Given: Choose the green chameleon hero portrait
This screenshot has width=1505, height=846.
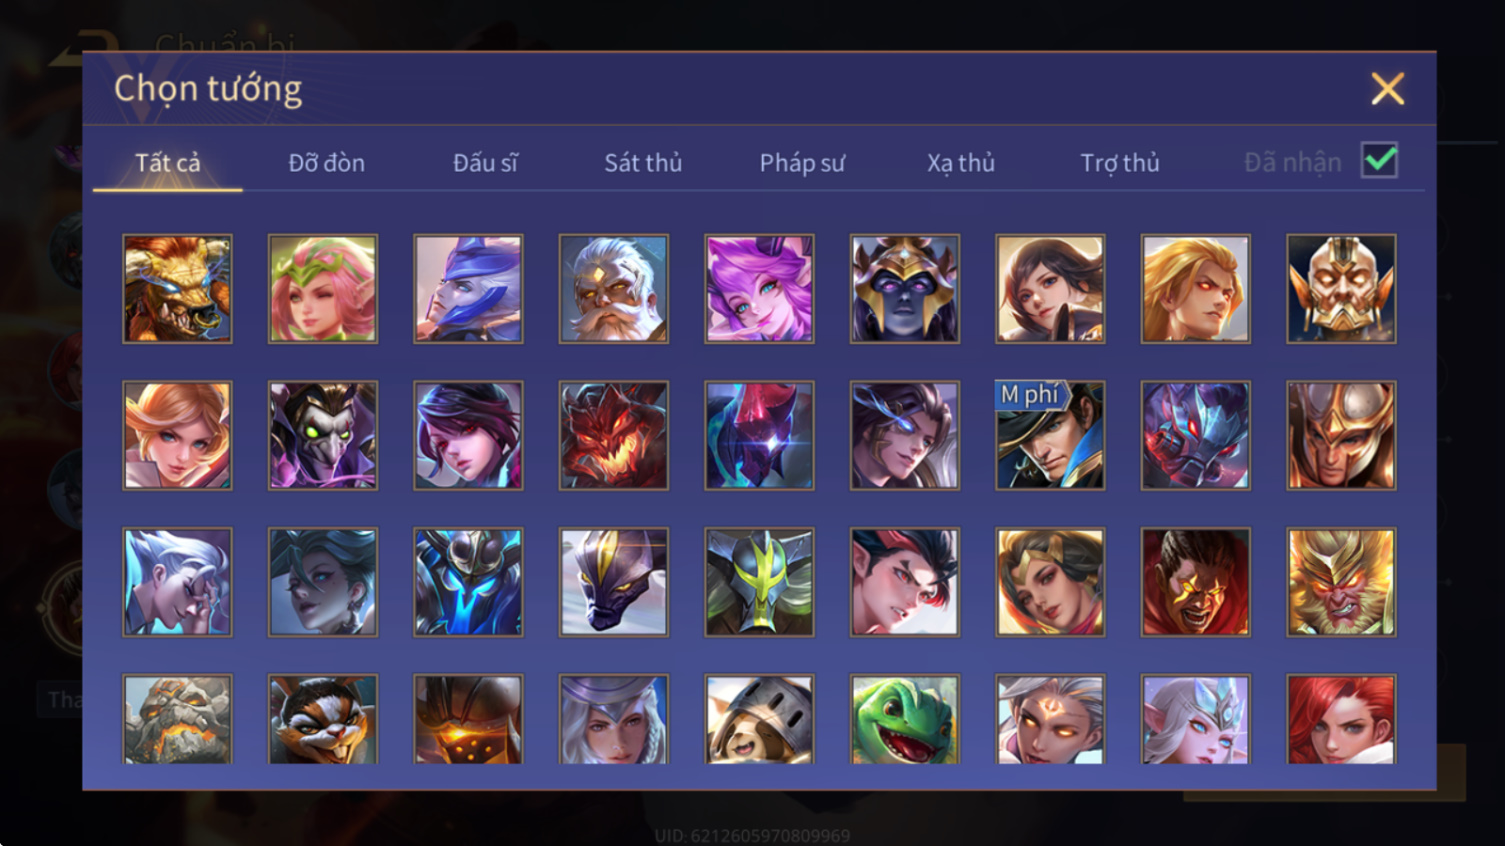Looking at the screenshot, I should 905,719.
